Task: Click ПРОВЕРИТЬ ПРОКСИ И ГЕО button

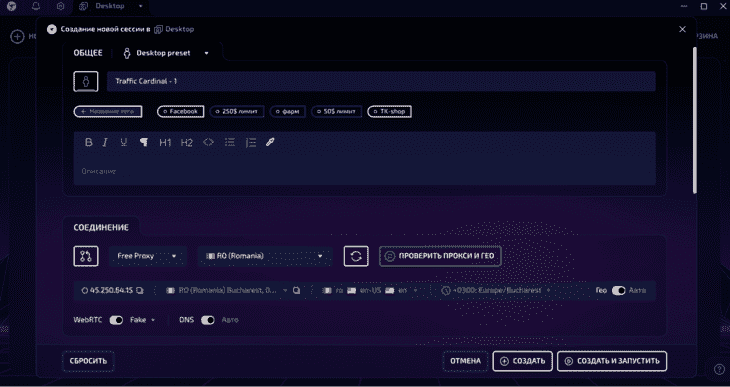Action: [440, 256]
